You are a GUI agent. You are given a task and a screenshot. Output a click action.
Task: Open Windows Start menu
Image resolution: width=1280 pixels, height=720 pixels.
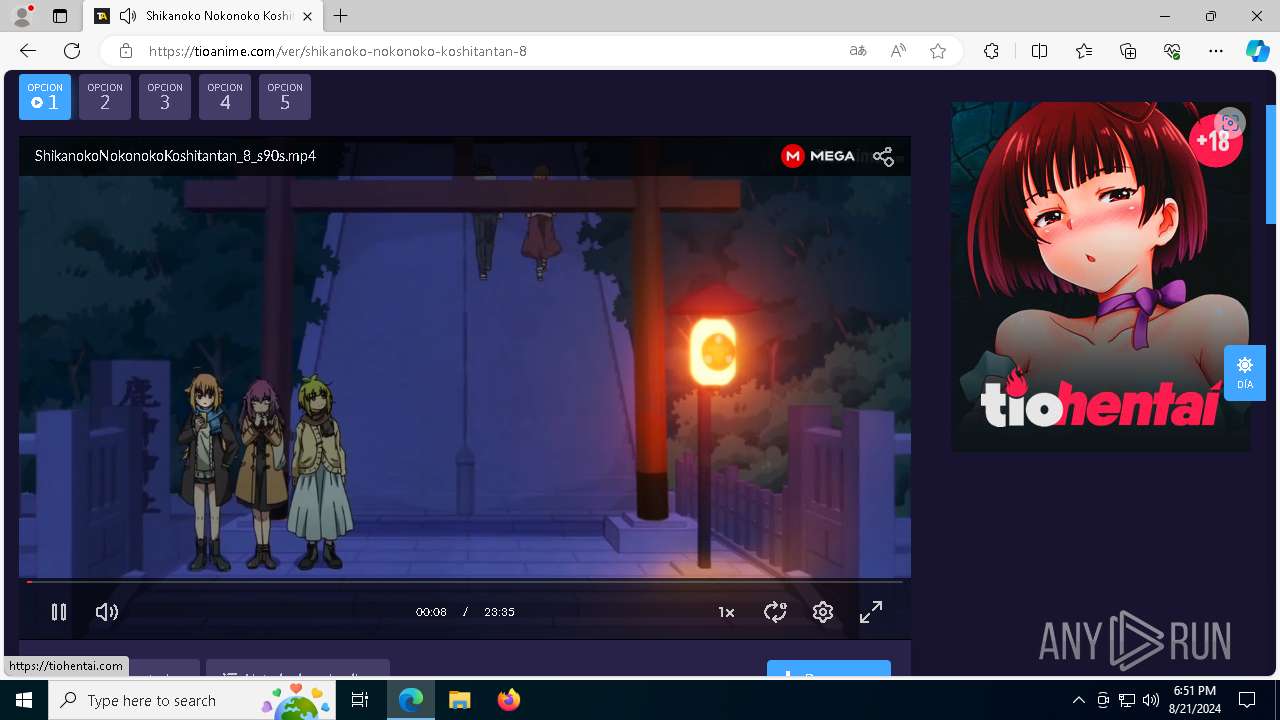(x=24, y=700)
